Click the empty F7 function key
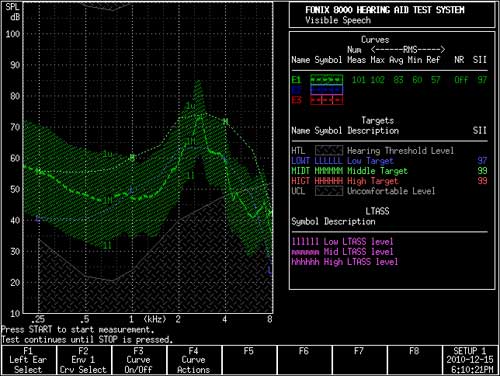Image resolution: width=500 pixels, height=376 pixels. (359, 360)
